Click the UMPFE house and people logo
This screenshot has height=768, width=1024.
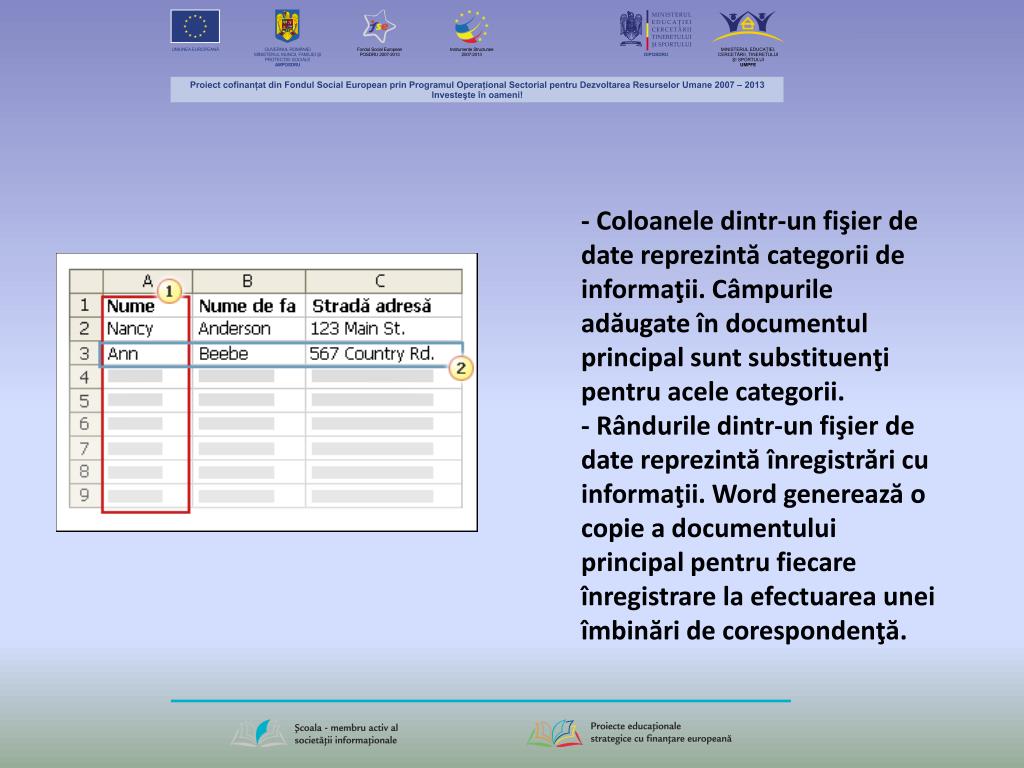747,27
